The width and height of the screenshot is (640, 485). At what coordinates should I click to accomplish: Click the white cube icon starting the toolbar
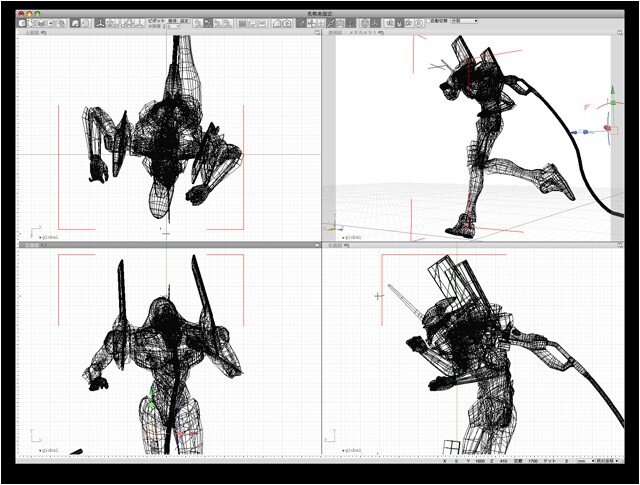pyautogui.click(x=22, y=23)
